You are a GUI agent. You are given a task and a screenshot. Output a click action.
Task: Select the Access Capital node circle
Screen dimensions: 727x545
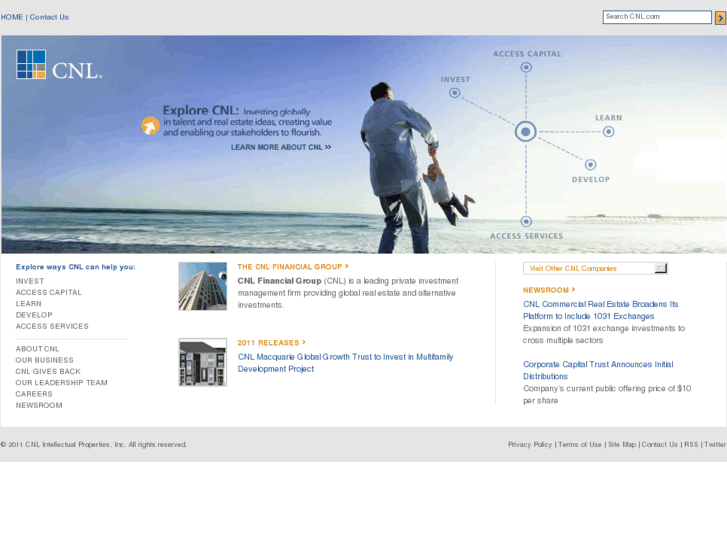526,68
